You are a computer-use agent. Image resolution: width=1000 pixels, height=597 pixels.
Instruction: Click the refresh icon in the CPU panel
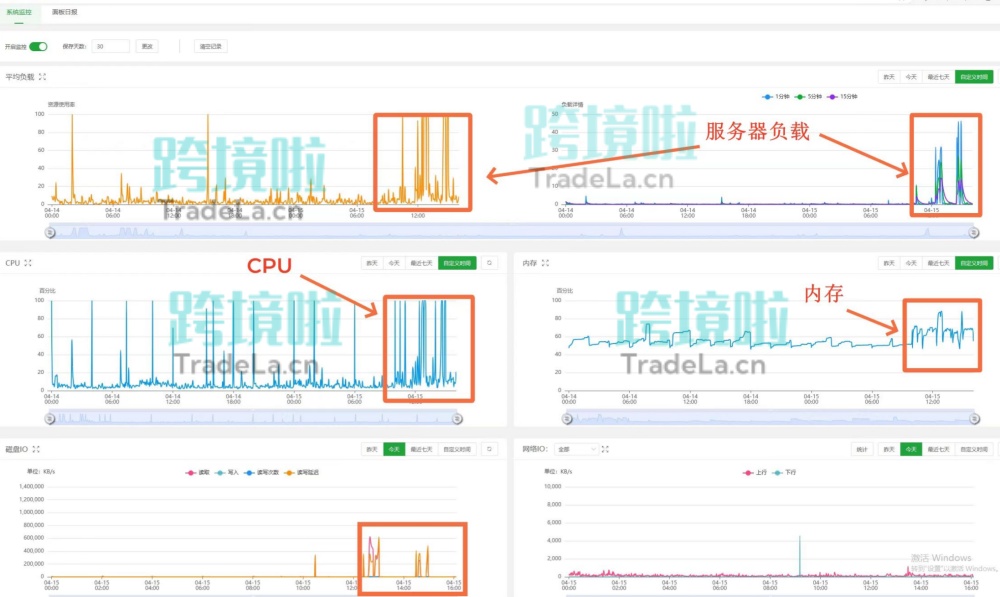[x=490, y=263]
